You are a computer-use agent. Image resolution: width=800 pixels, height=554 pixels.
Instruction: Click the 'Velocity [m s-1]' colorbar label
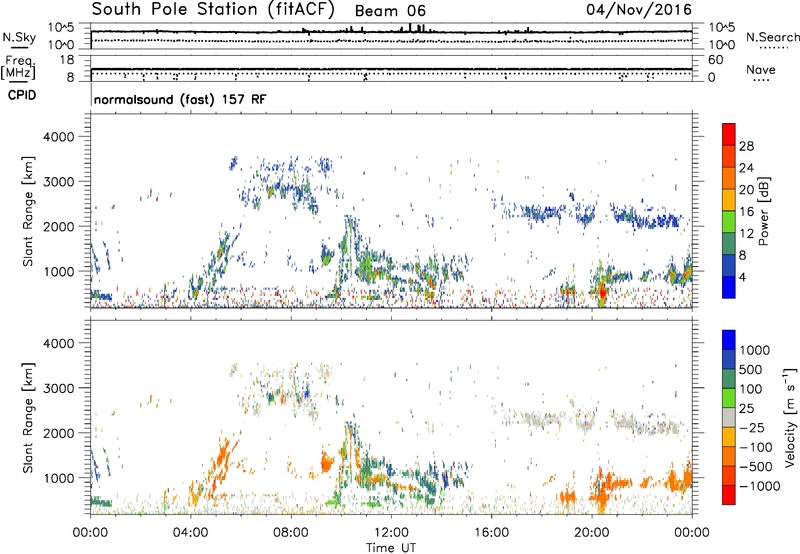(790, 417)
